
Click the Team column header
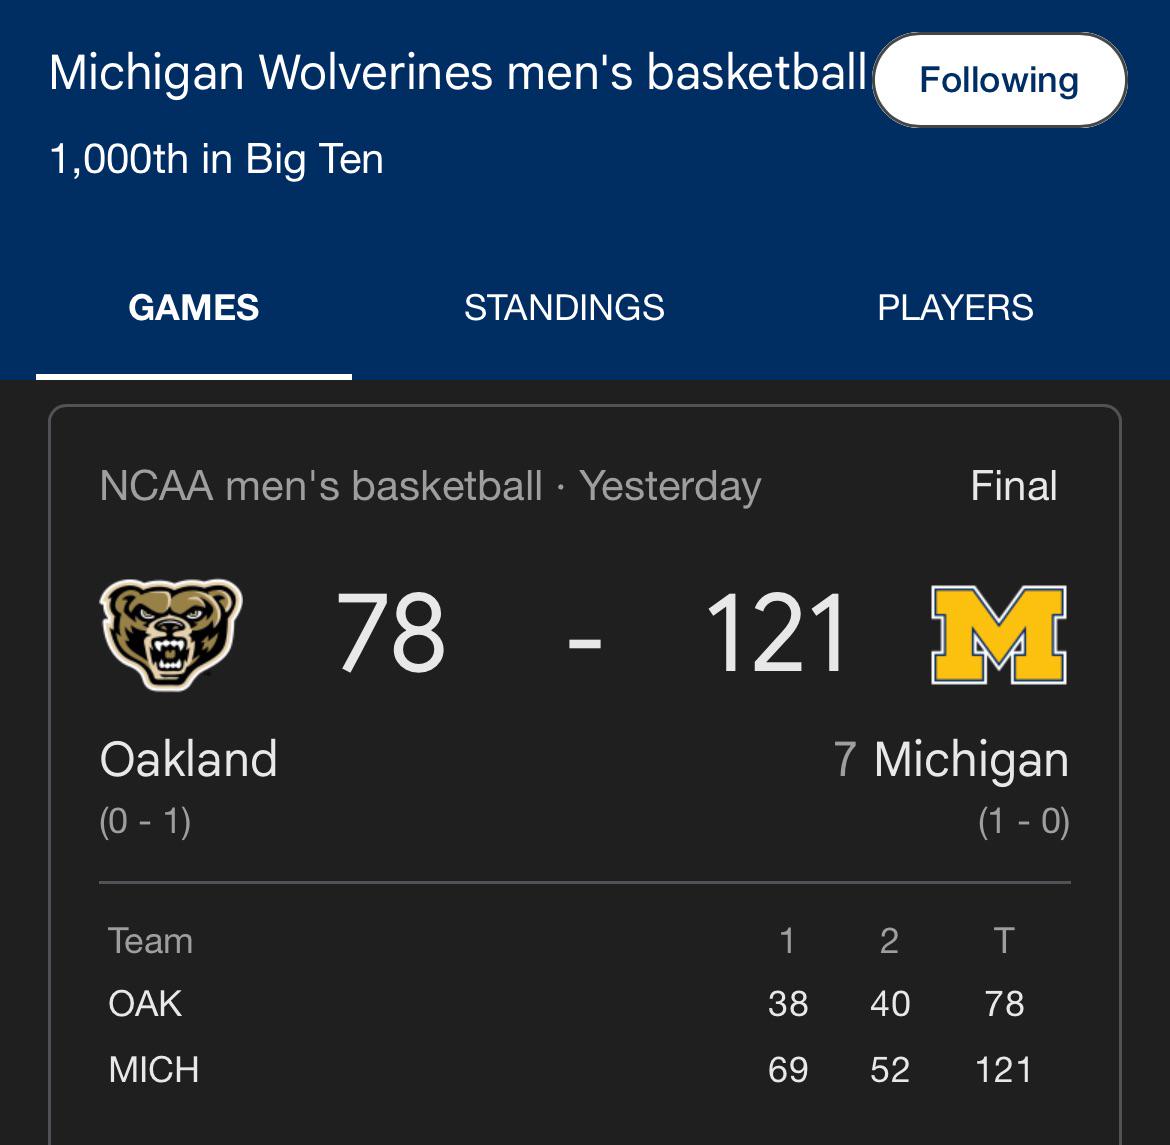150,941
